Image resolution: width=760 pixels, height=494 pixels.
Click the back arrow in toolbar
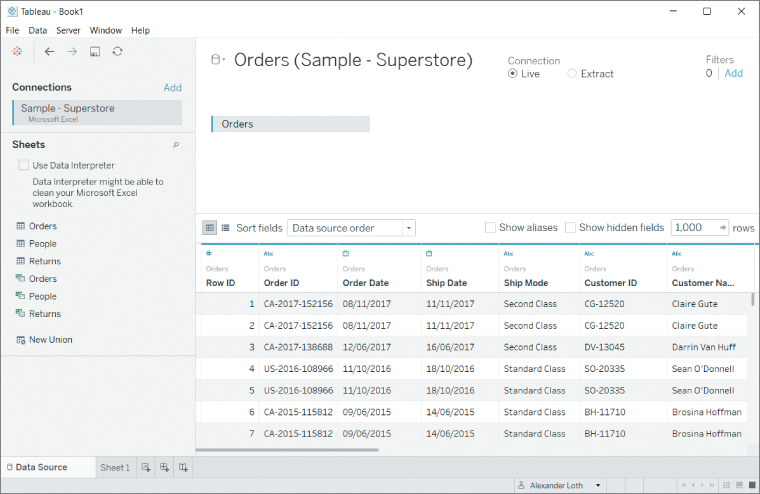click(x=49, y=51)
